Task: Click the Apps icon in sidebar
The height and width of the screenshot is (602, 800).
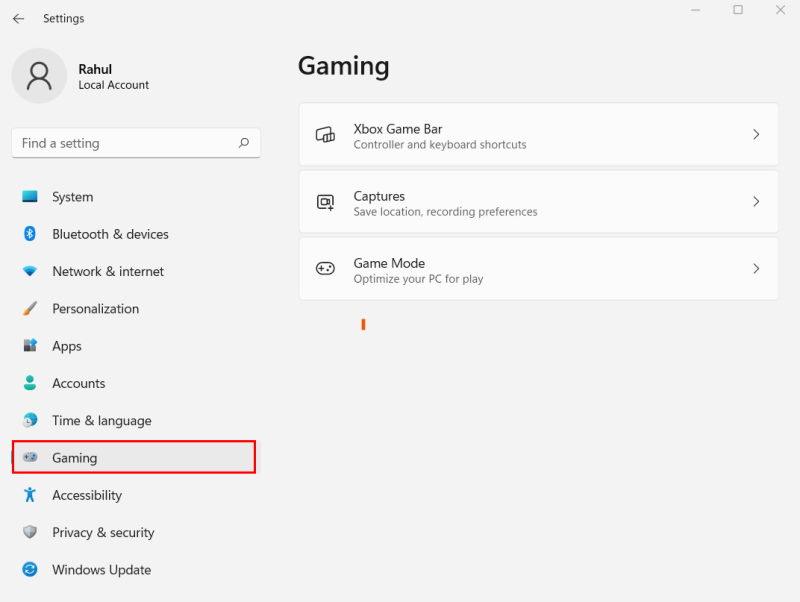Action: 30,345
